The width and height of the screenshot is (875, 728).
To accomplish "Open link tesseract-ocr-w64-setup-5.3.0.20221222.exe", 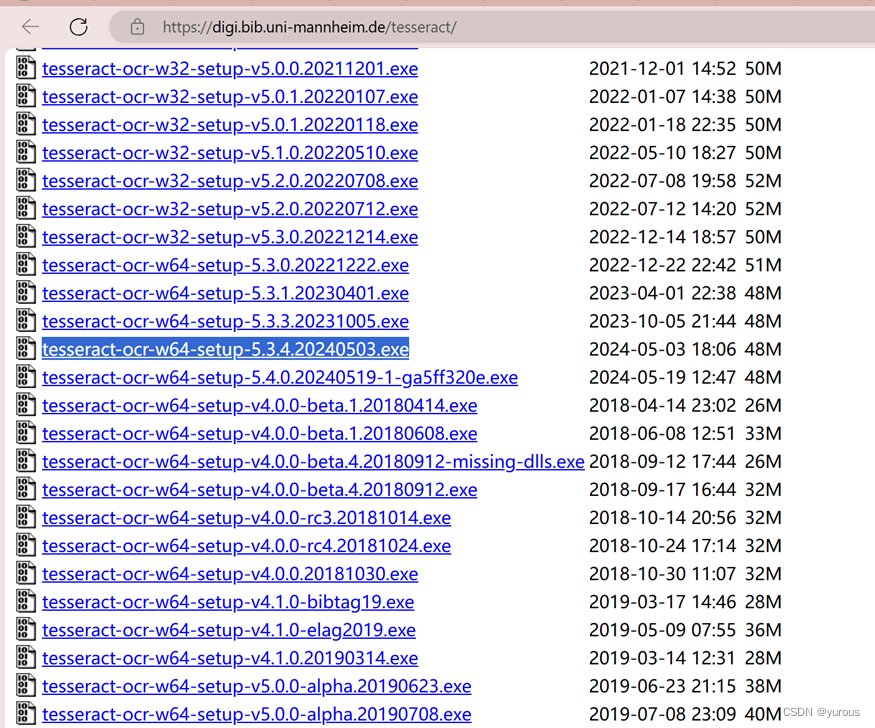I will point(225,265).
